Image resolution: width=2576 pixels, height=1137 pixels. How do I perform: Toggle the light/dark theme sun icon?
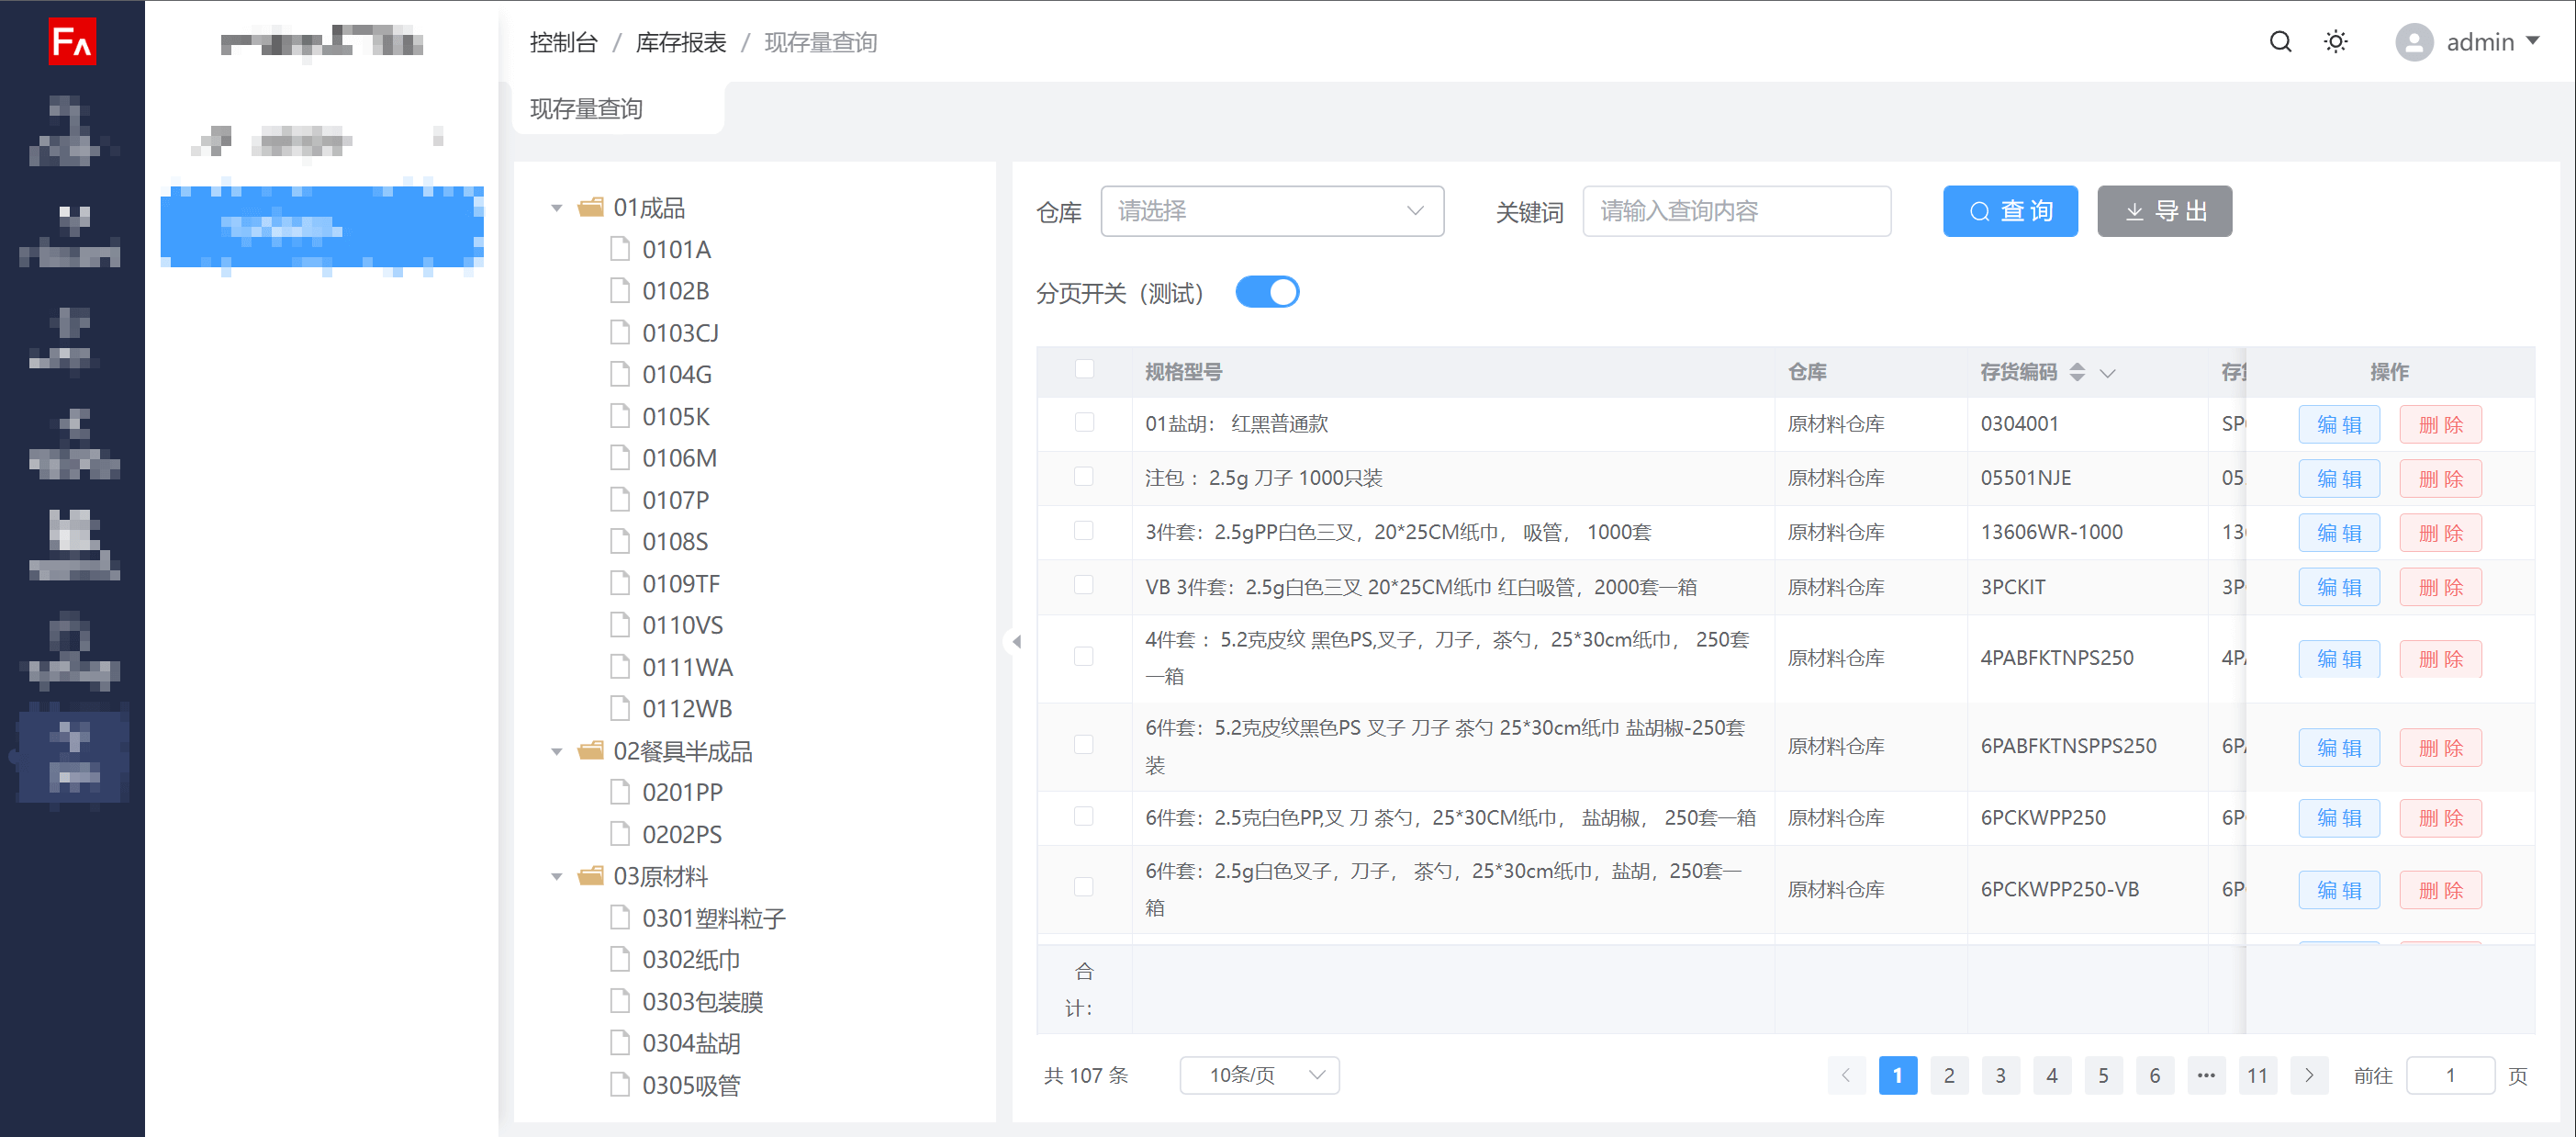tap(2335, 42)
